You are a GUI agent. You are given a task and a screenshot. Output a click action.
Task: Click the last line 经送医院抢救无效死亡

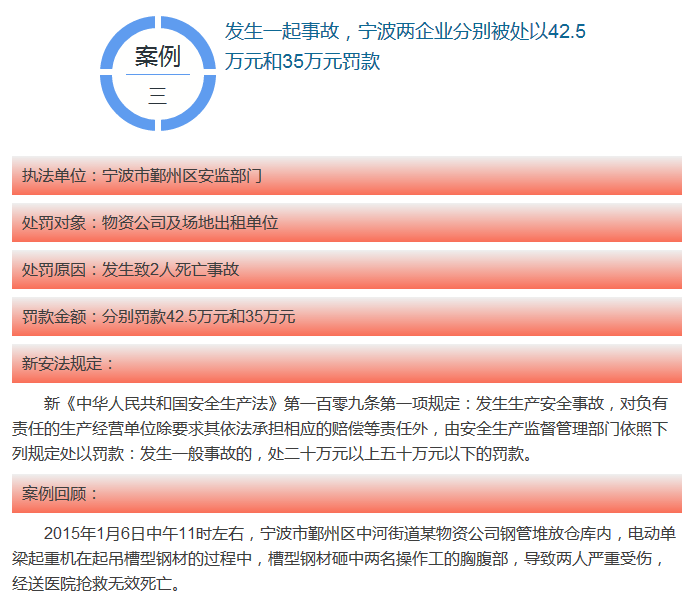click(98, 583)
